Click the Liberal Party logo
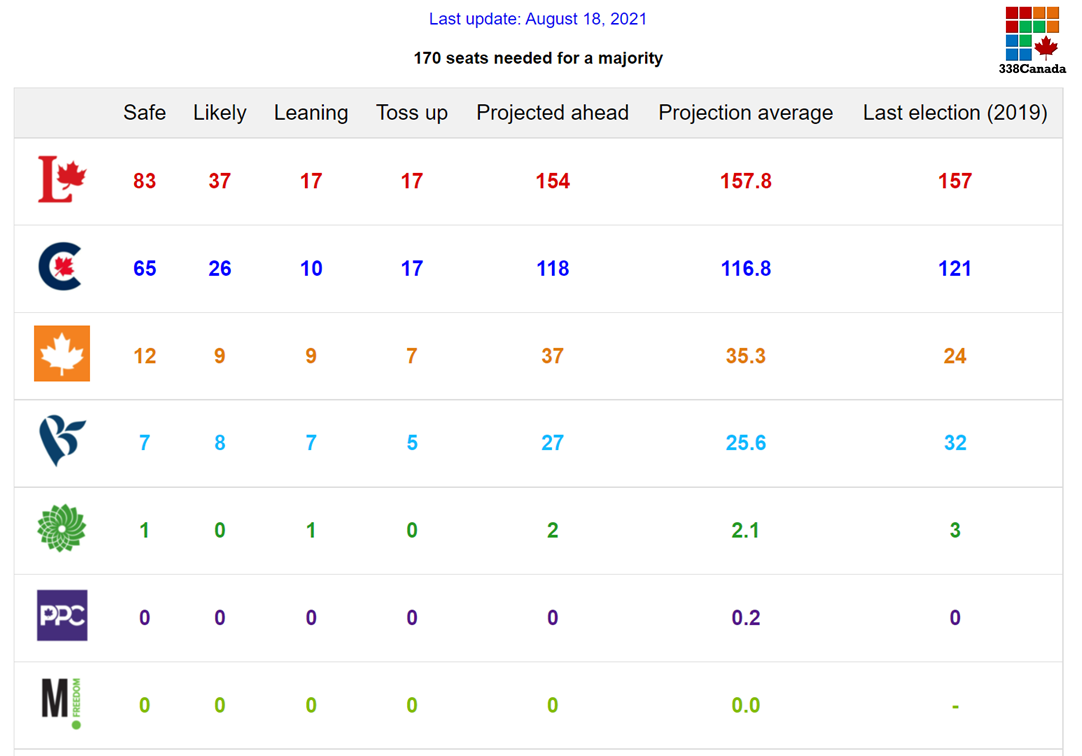 point(62,180)
